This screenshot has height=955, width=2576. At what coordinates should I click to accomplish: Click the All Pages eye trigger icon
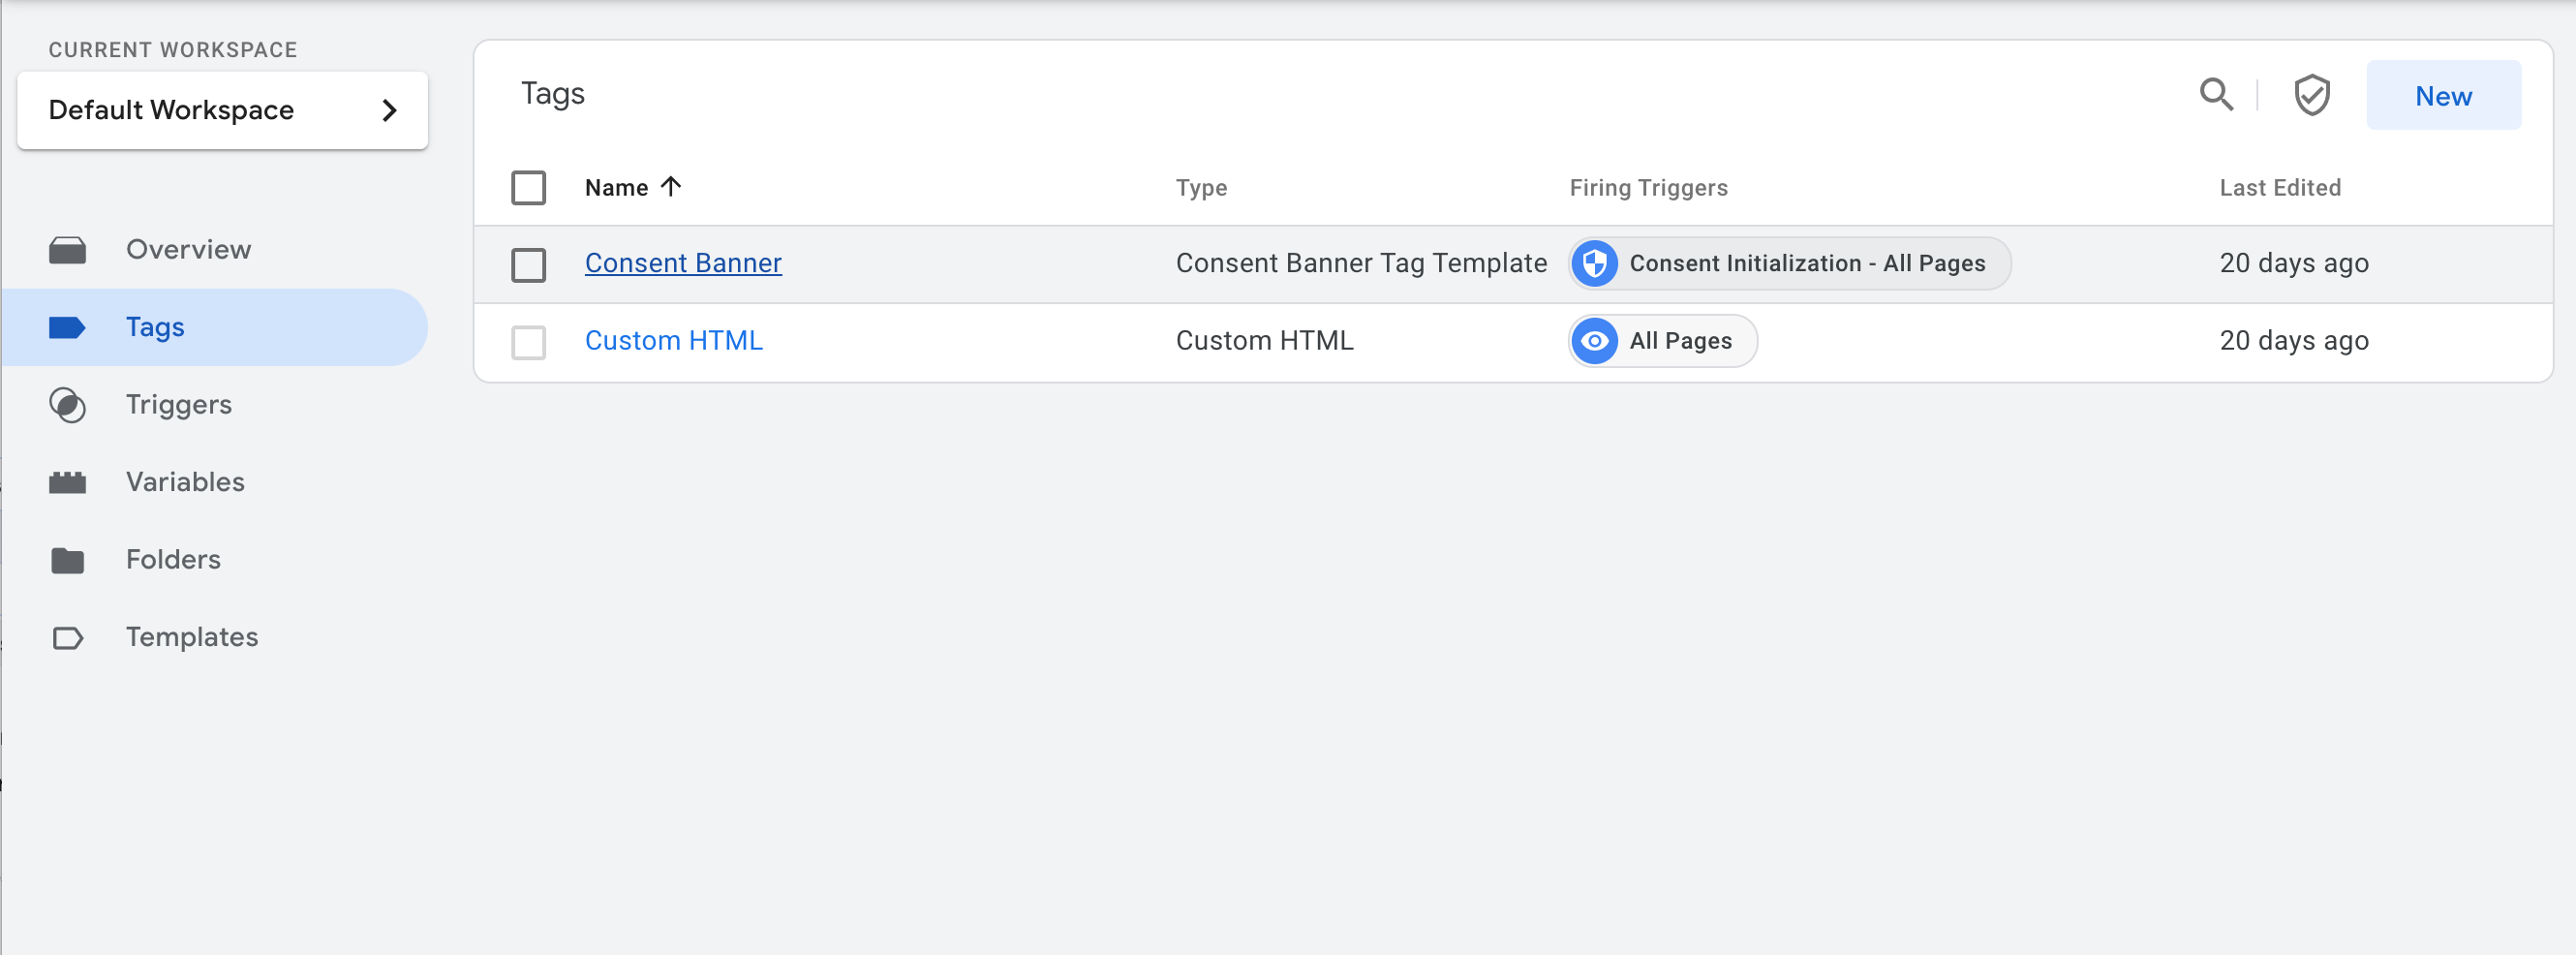[x=1595, y=341]
